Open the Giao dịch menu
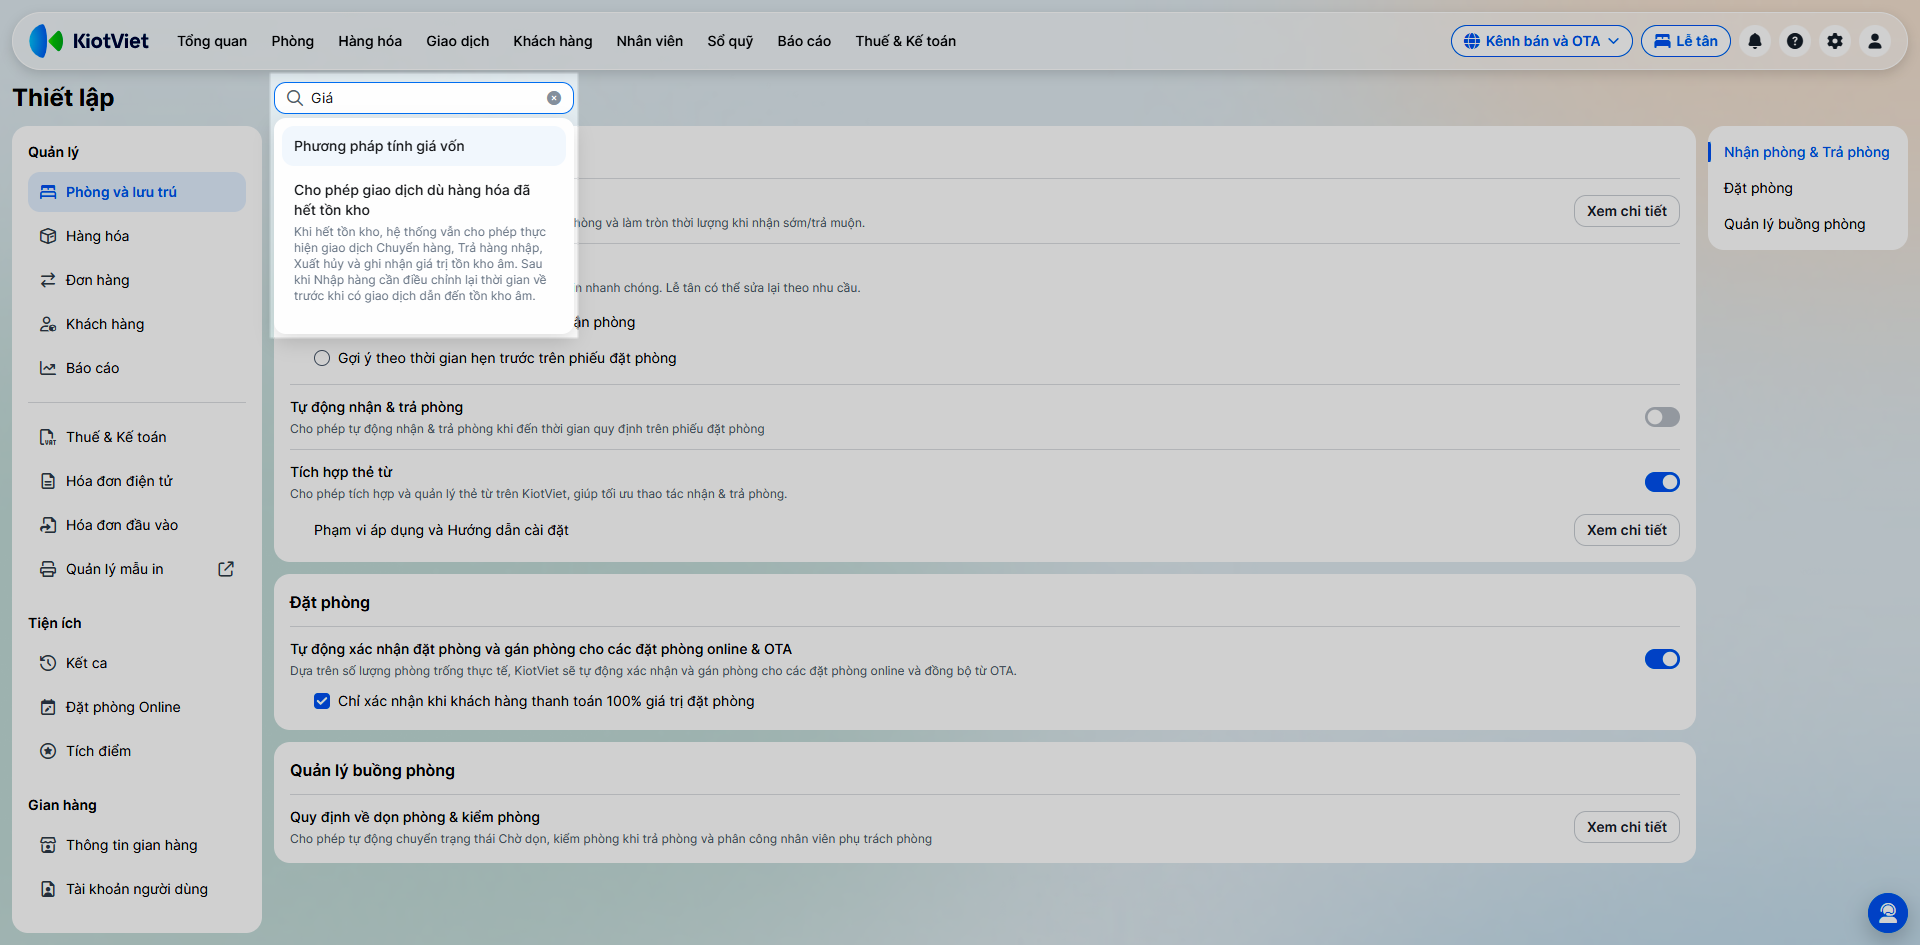This screenshot has height=945, width=1920. pyautogui.click(x=458, y=41)
